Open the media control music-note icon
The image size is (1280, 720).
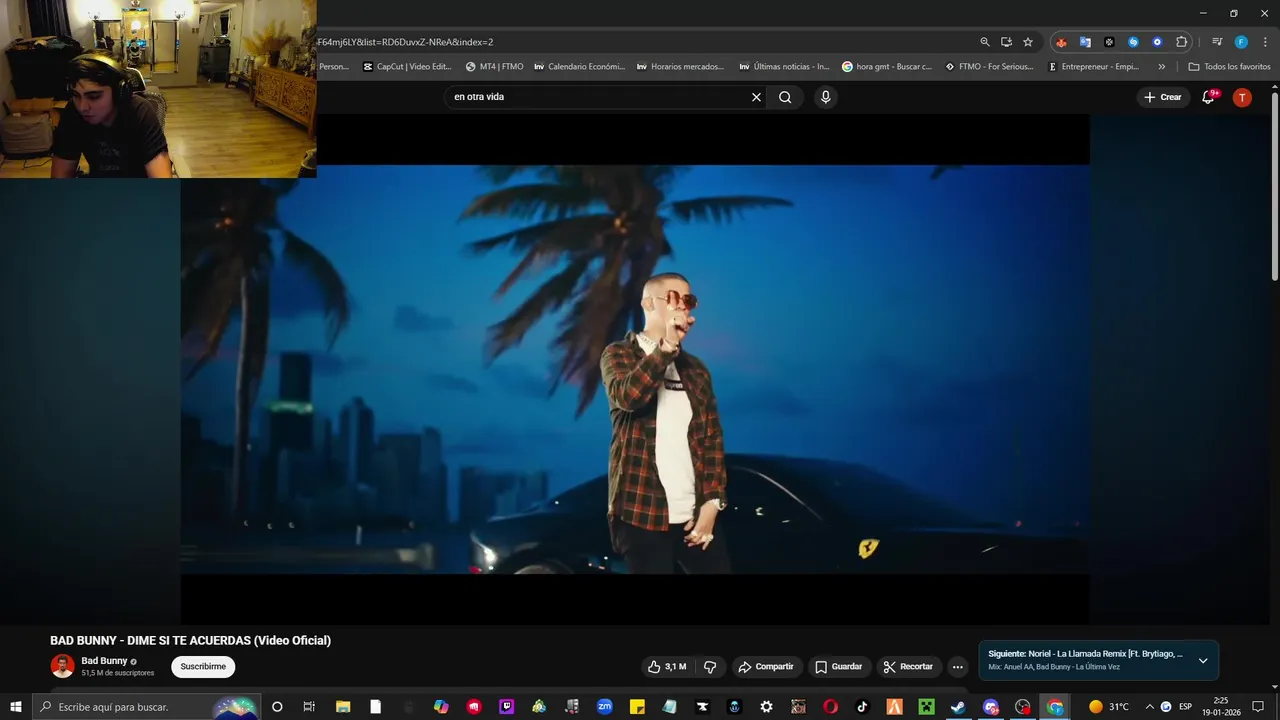click(x=1217, y=42)
